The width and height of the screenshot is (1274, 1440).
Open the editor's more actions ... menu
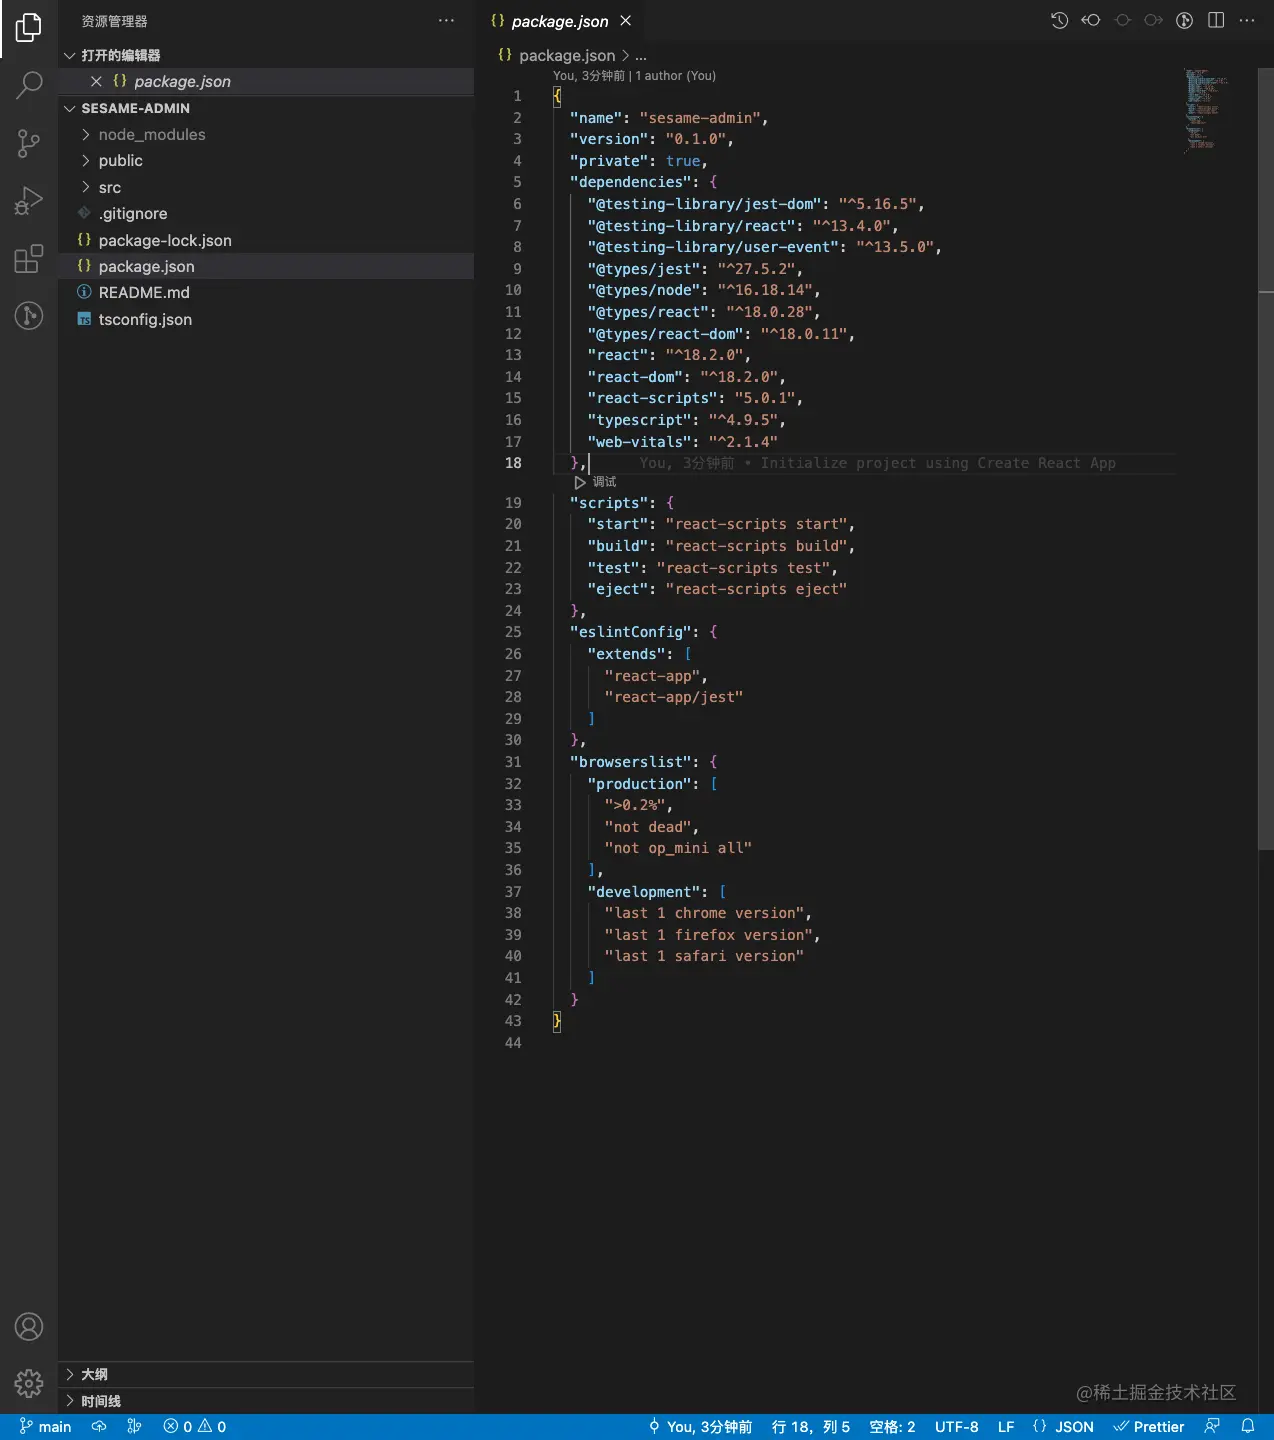[1246, 20]
